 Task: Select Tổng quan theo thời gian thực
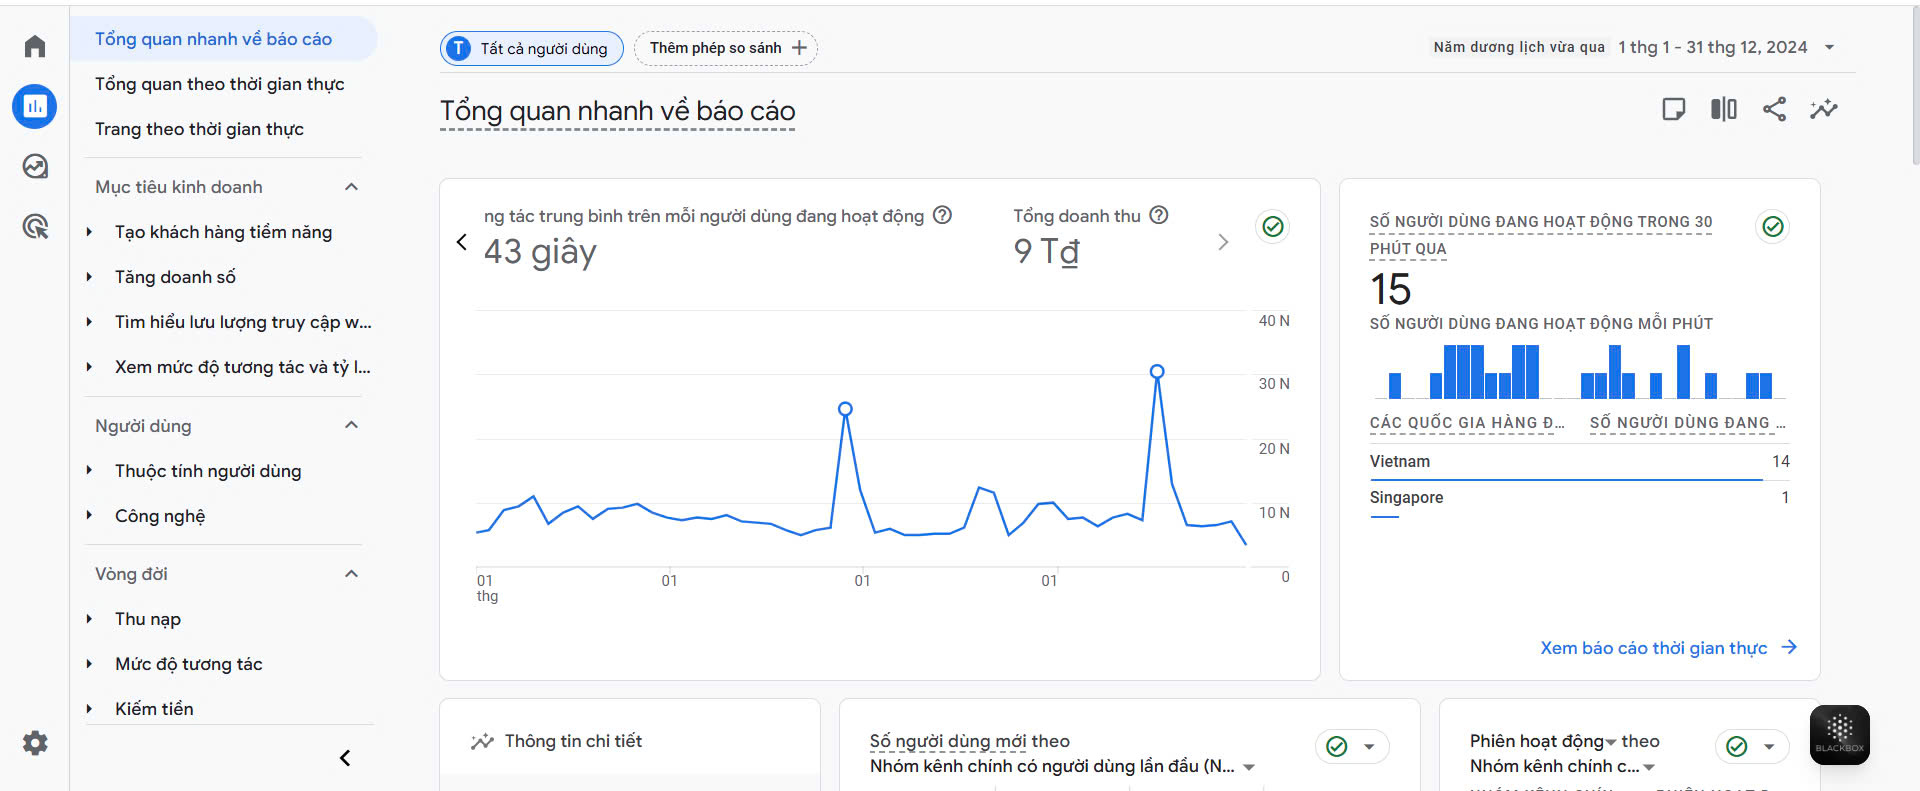(219, 84)
